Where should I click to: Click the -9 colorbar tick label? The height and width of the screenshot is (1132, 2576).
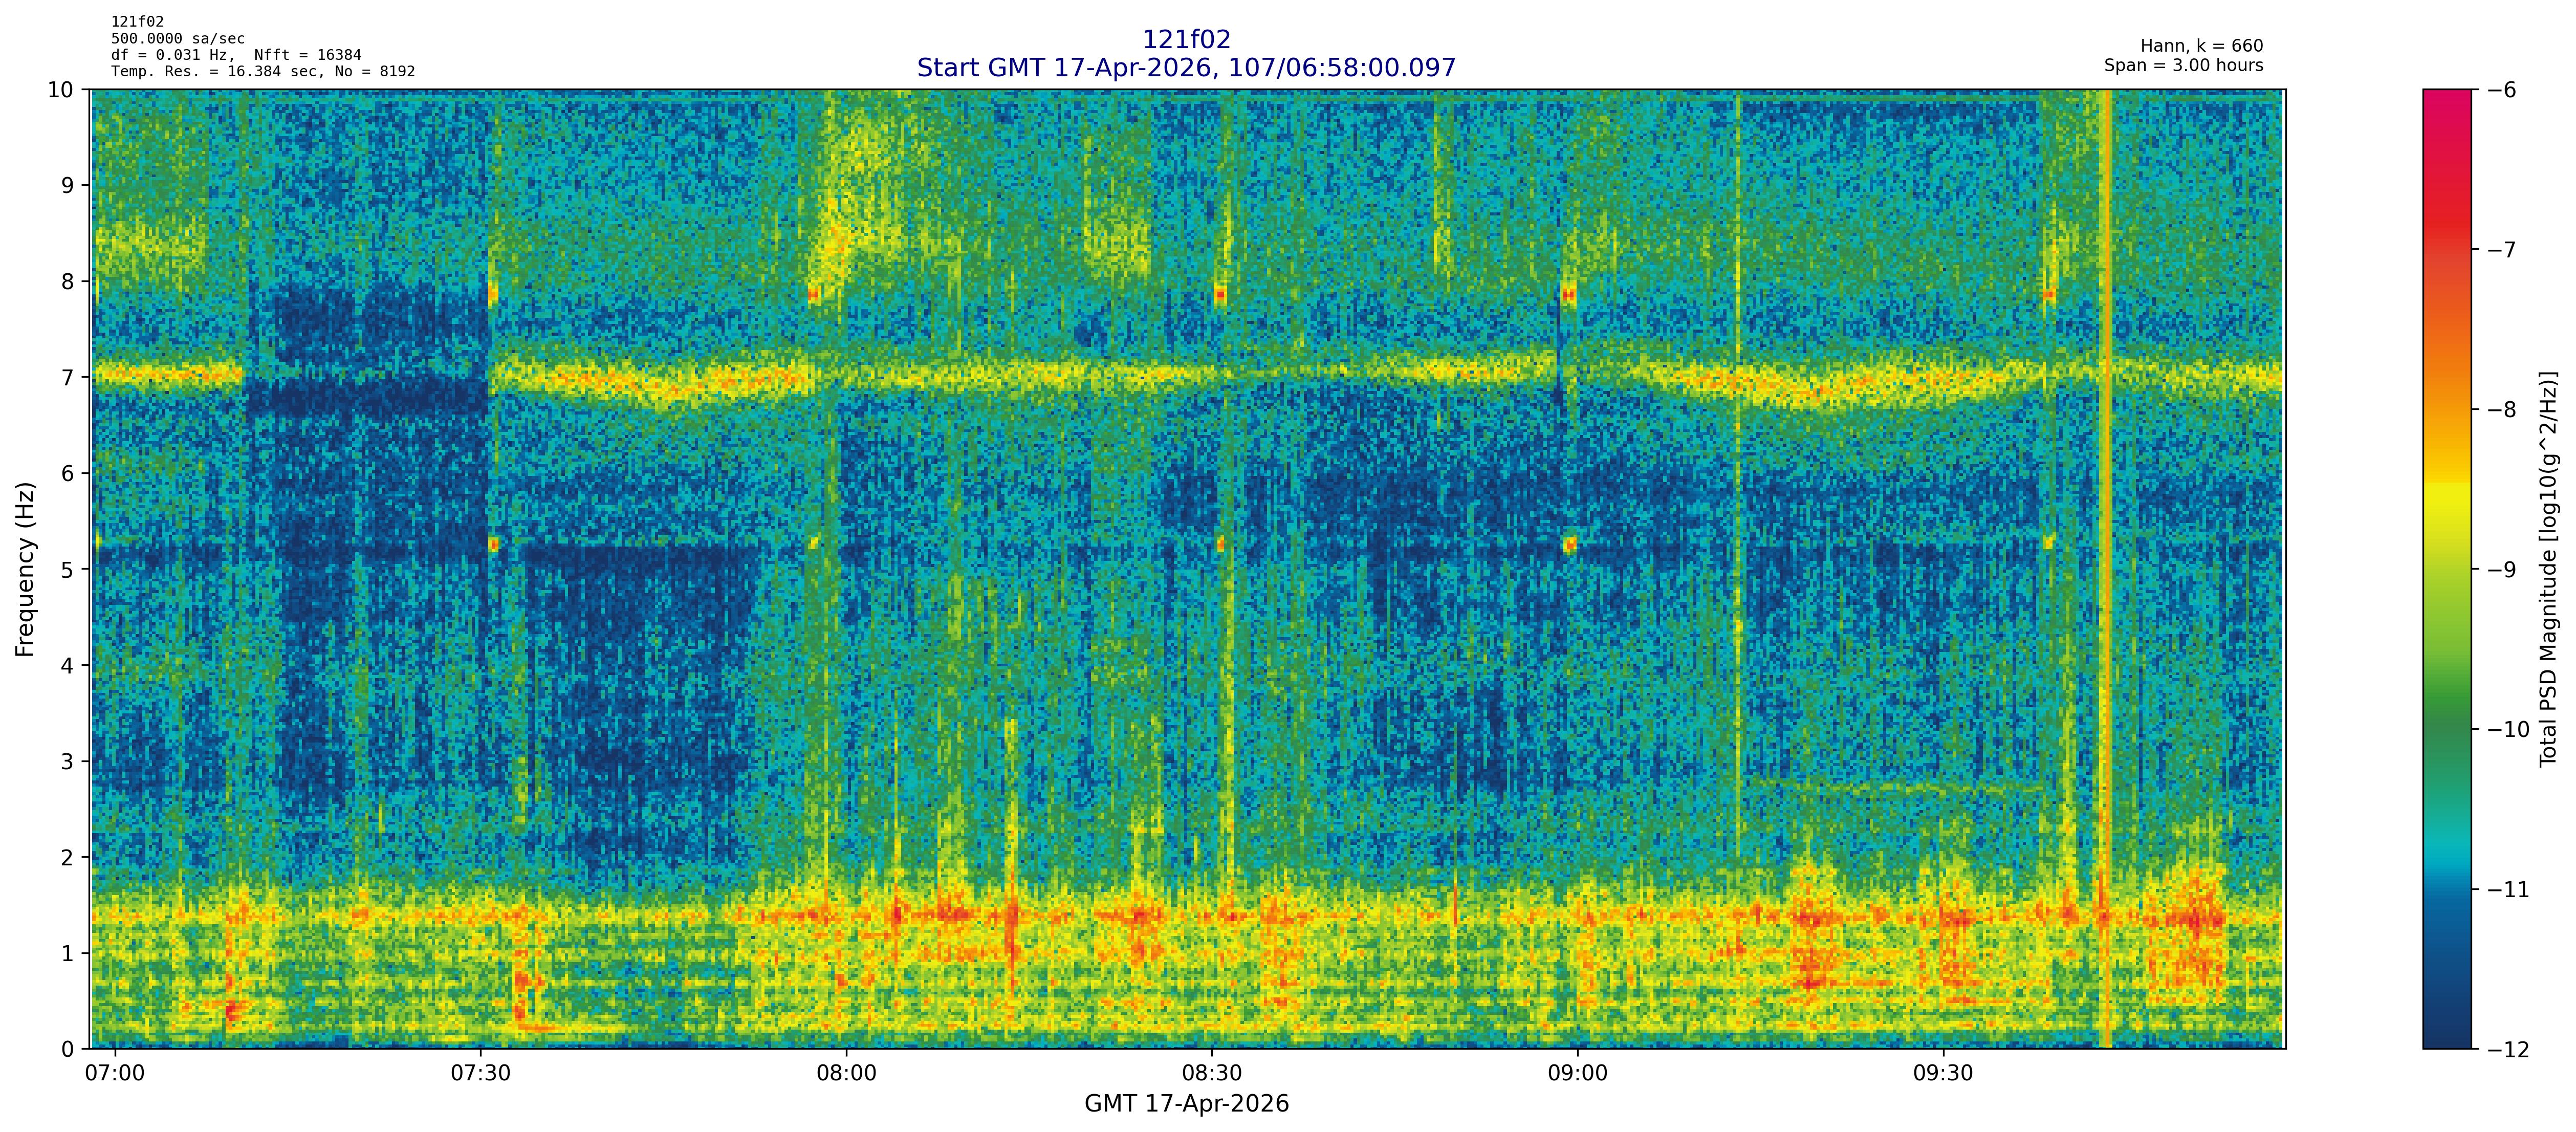2501,570
